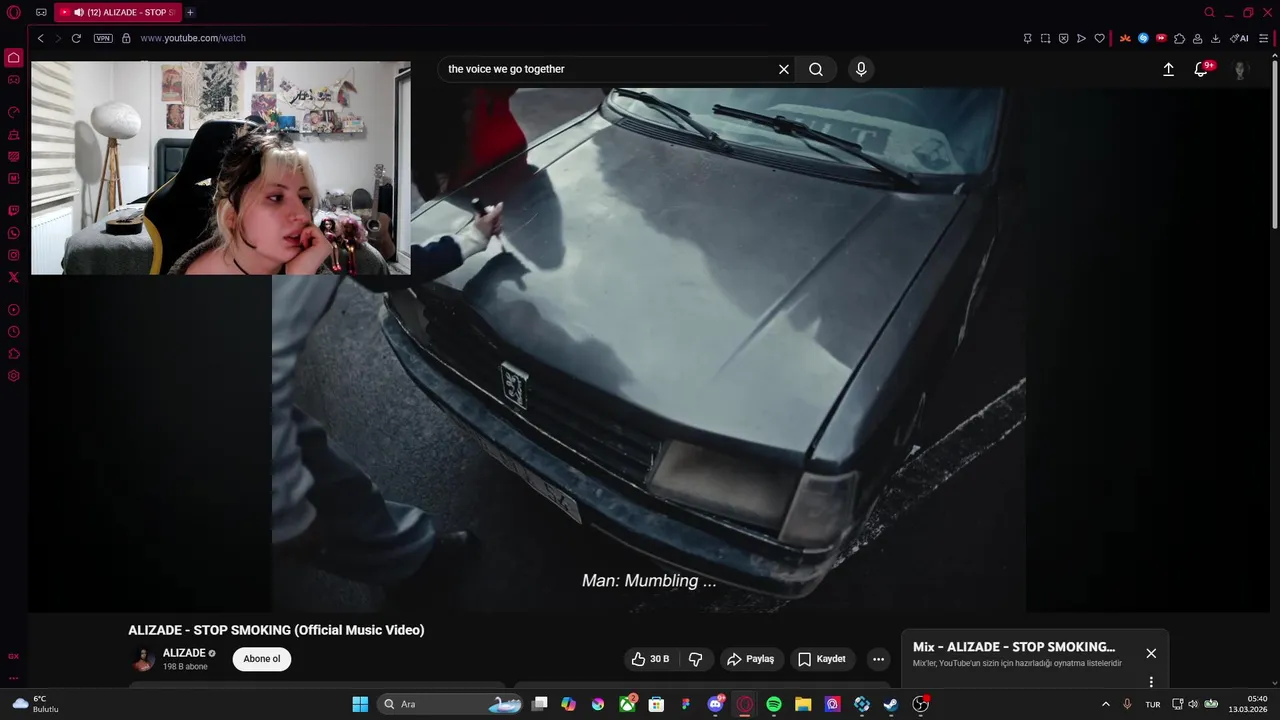Open the YouTube account avatar menu
Screen dimensions: 1280x720
1240,69
